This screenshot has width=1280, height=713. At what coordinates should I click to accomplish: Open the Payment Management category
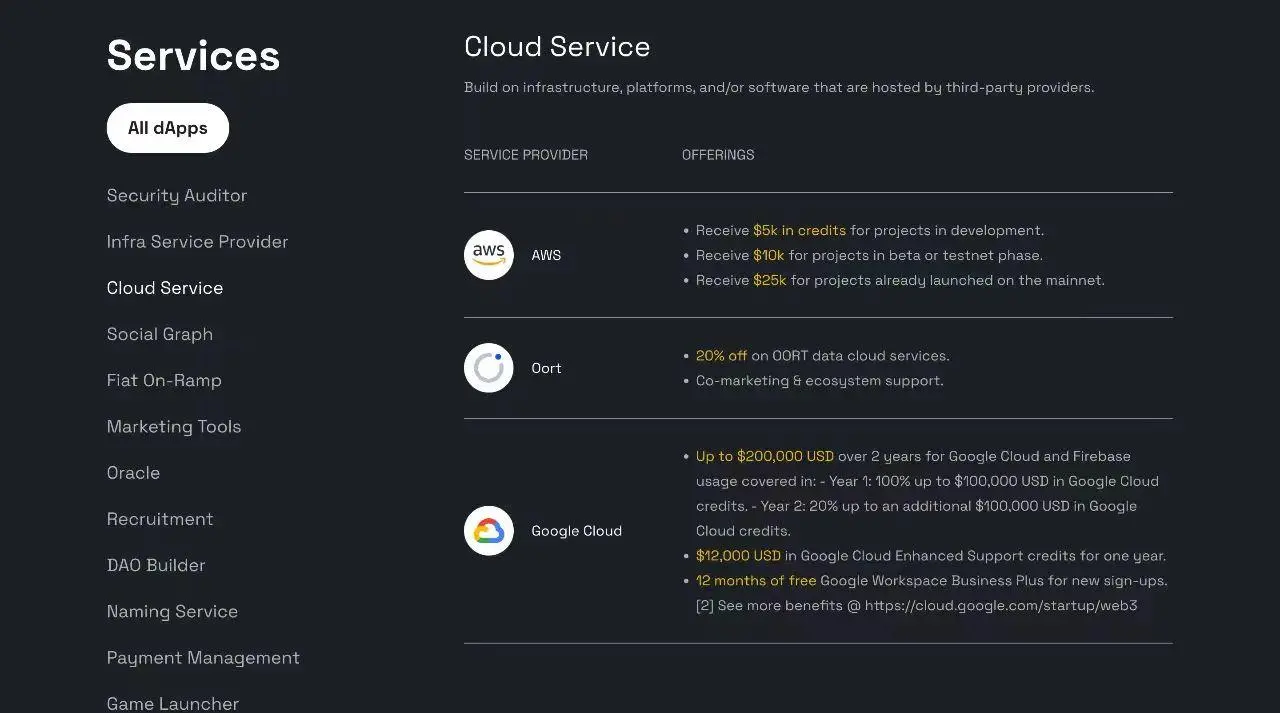[x=203, y=657]
